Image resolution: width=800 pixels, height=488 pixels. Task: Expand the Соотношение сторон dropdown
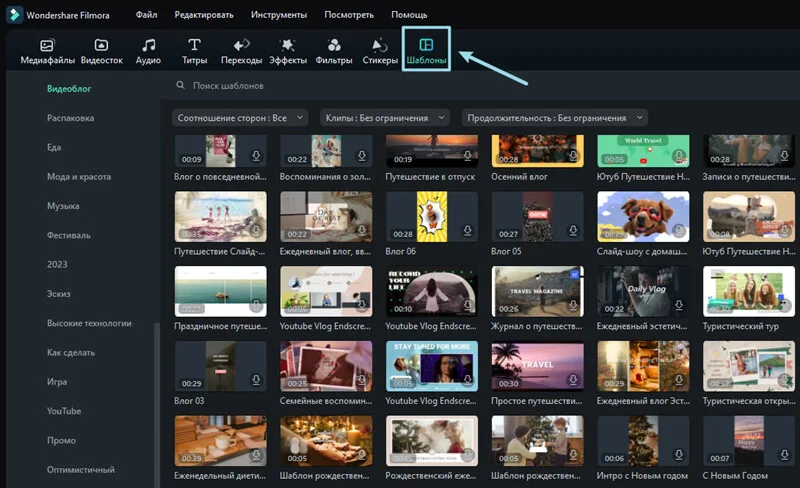click(240, 118)
